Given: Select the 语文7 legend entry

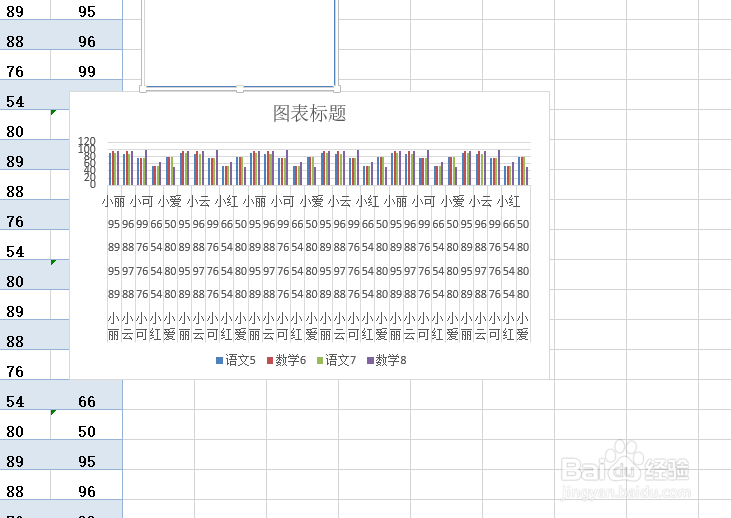Looking at the screenshot, I should click(x=336, y=360).
